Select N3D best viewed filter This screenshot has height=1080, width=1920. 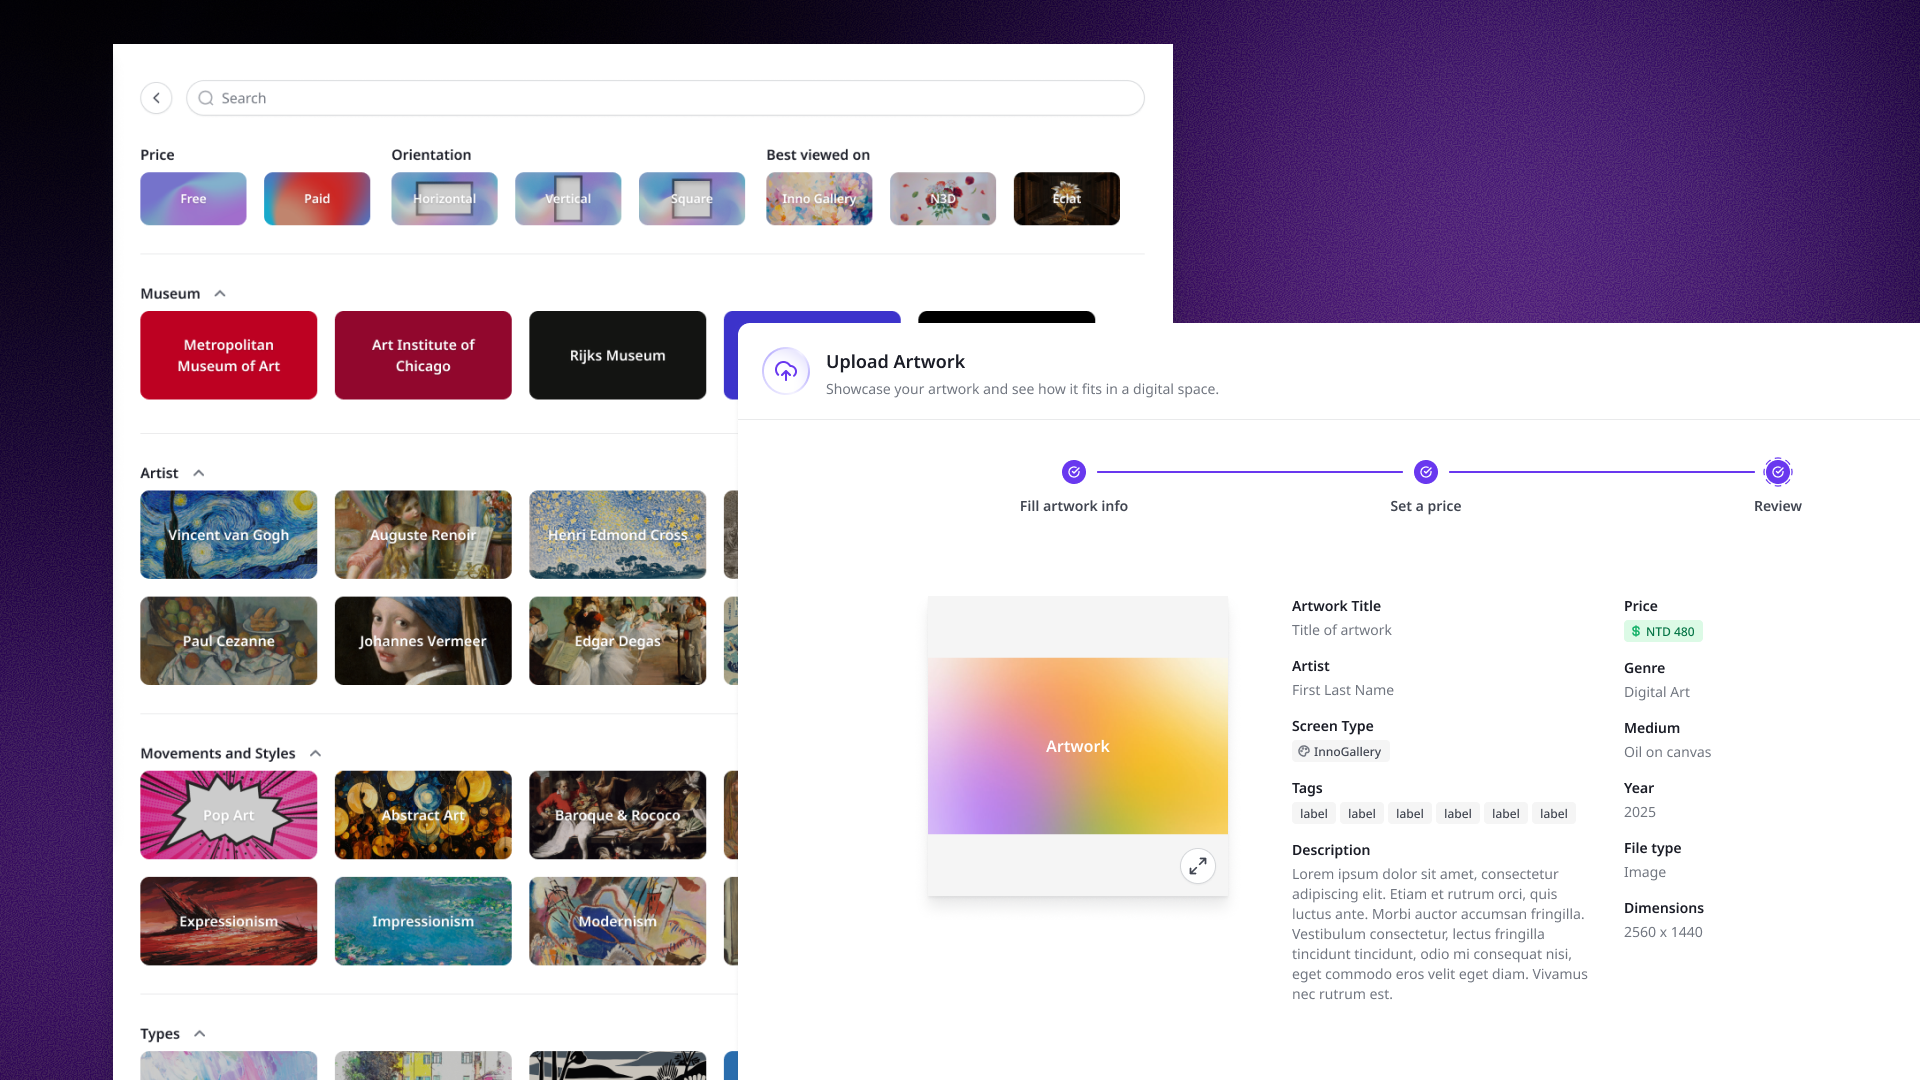coord(943,199)
